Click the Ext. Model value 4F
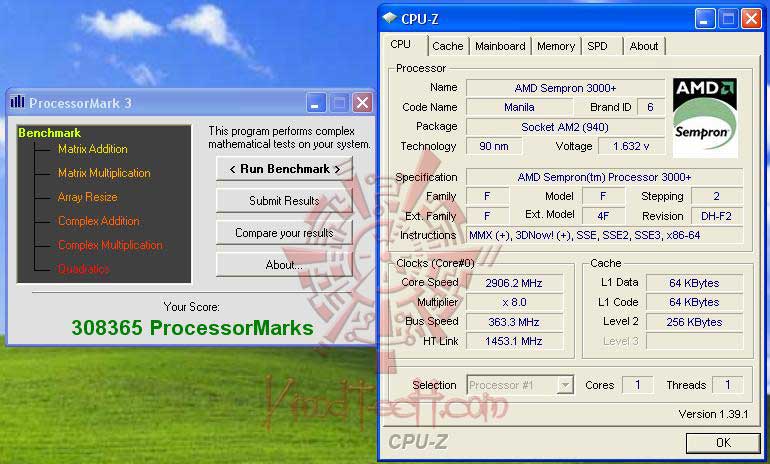Image resolution: width=770 pixels, height=464 pixels. (x=604, y=216)
